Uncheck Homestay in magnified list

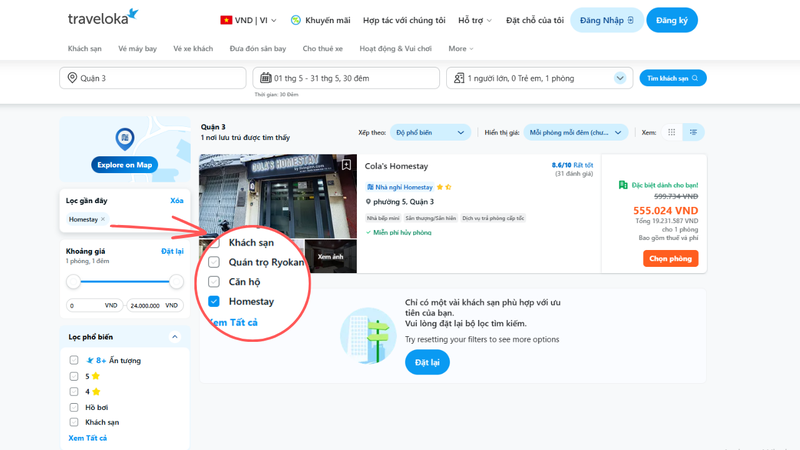tap(214, 301)
